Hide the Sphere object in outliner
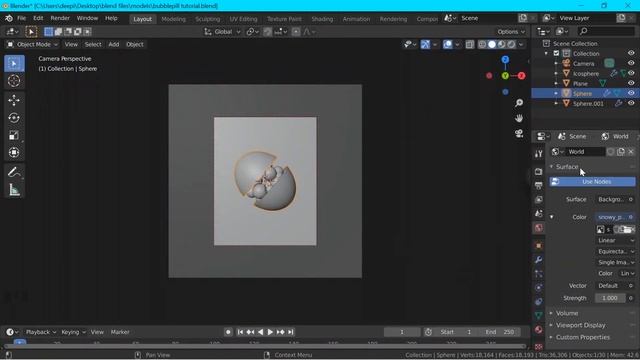The image size is (640, 360). point(631,93)
